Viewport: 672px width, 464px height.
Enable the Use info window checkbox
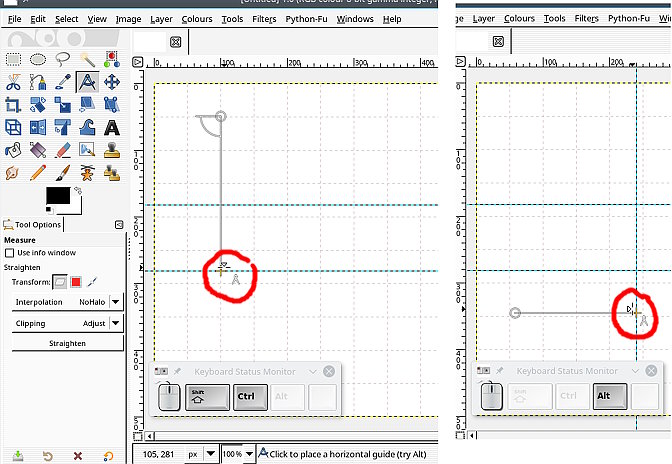pos(9,253)
